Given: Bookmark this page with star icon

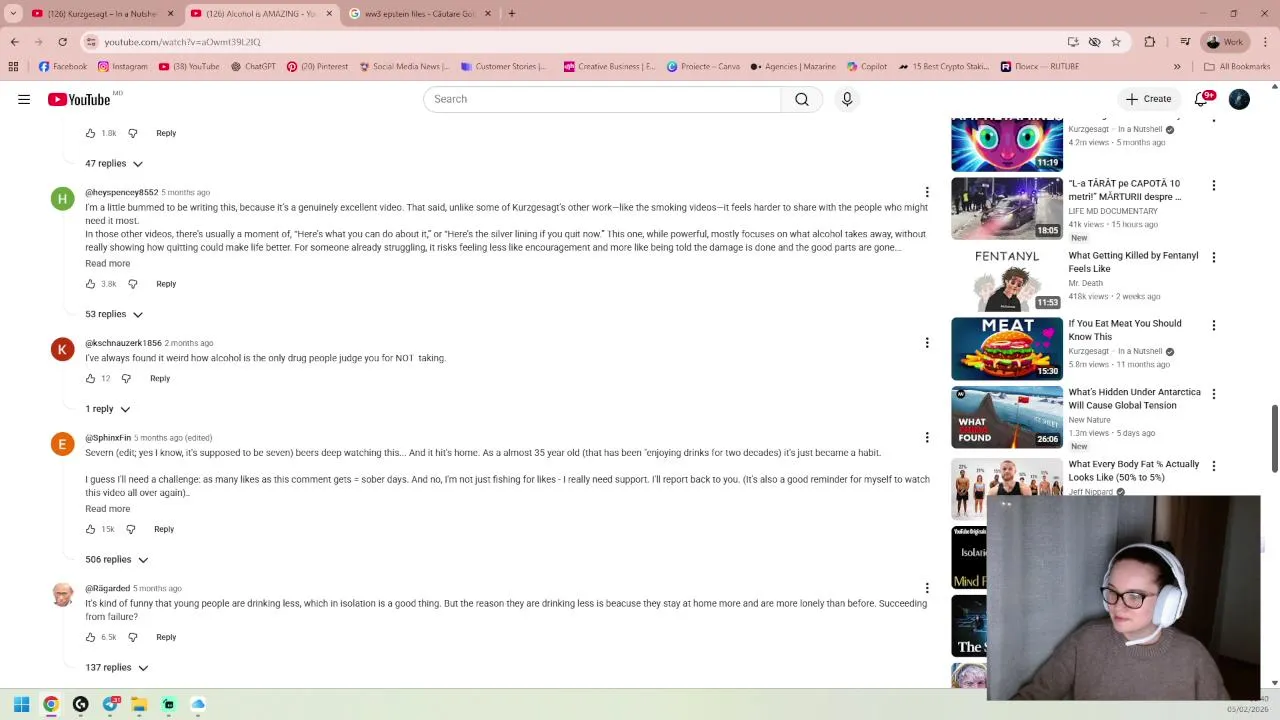Looking at the screenshot, I should (1116, 42).
